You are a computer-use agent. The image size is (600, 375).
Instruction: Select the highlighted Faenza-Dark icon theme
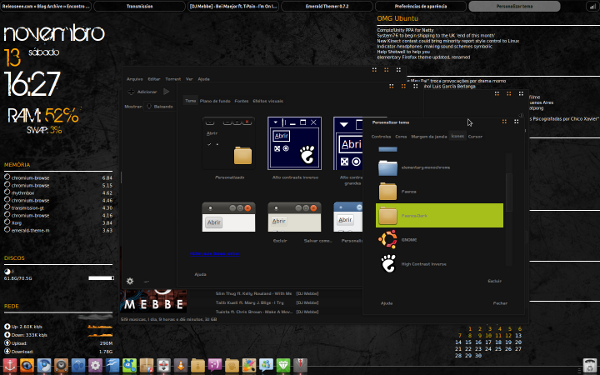tap(439, 215)
